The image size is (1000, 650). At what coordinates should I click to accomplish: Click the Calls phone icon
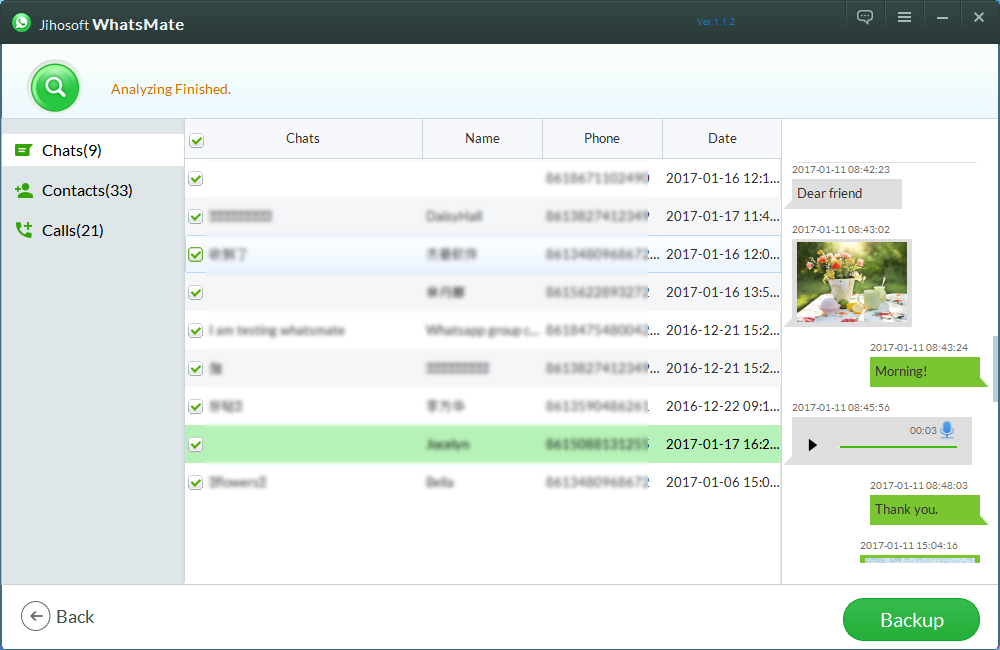pyautogui.click(x=24, y=230)
